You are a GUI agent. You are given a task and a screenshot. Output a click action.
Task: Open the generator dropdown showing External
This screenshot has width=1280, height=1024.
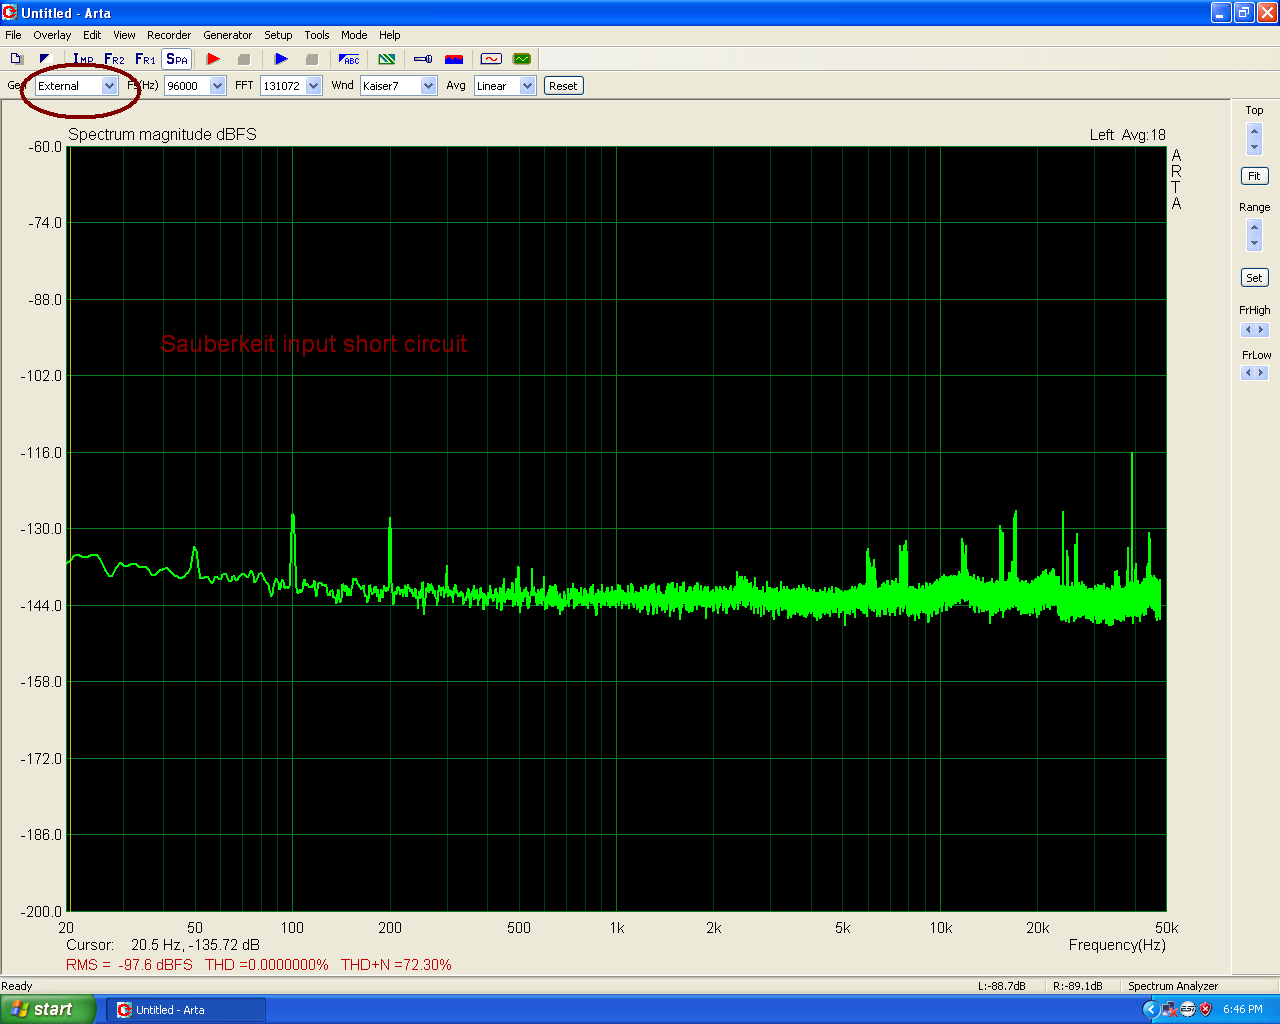pyautogui.click(x=76, y=86)
